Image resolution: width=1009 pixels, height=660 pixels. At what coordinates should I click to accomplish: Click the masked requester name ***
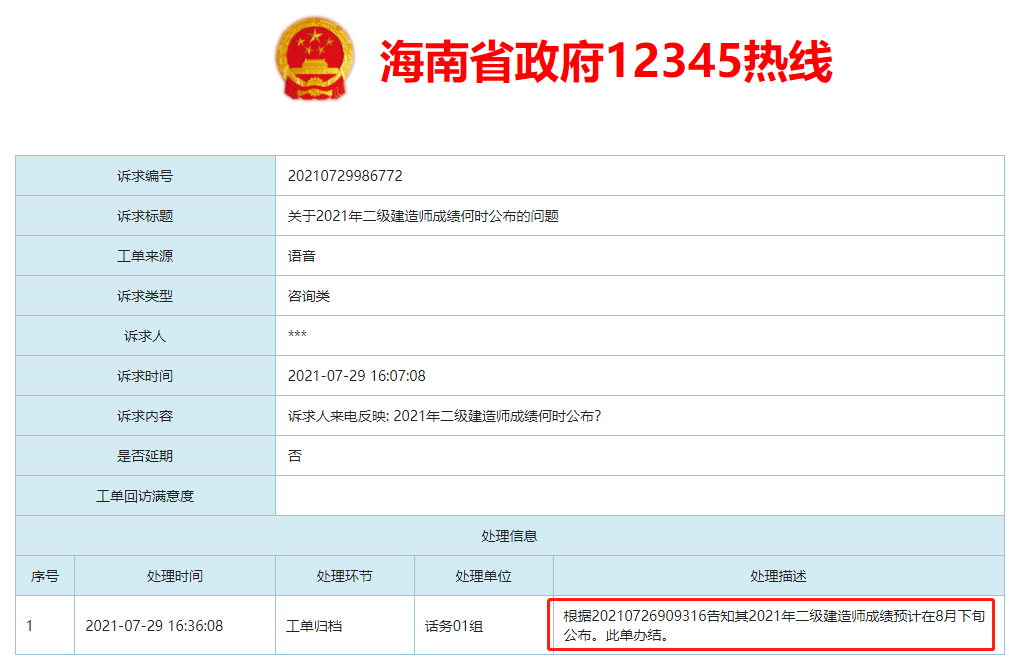[297, 336]
